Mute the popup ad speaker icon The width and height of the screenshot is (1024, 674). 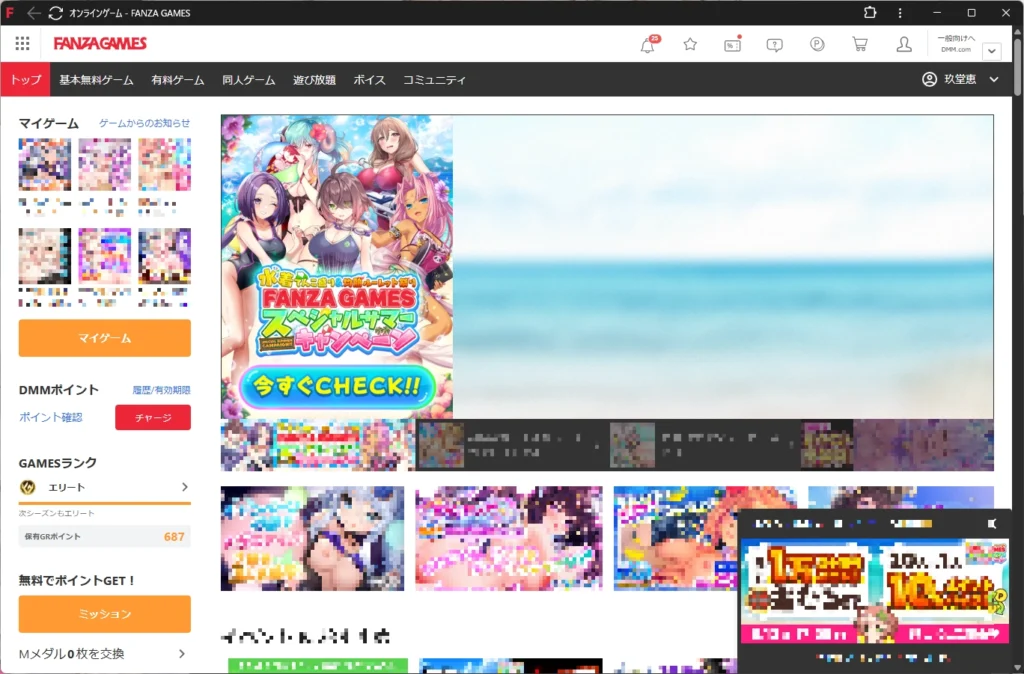(x=992, y=524)
